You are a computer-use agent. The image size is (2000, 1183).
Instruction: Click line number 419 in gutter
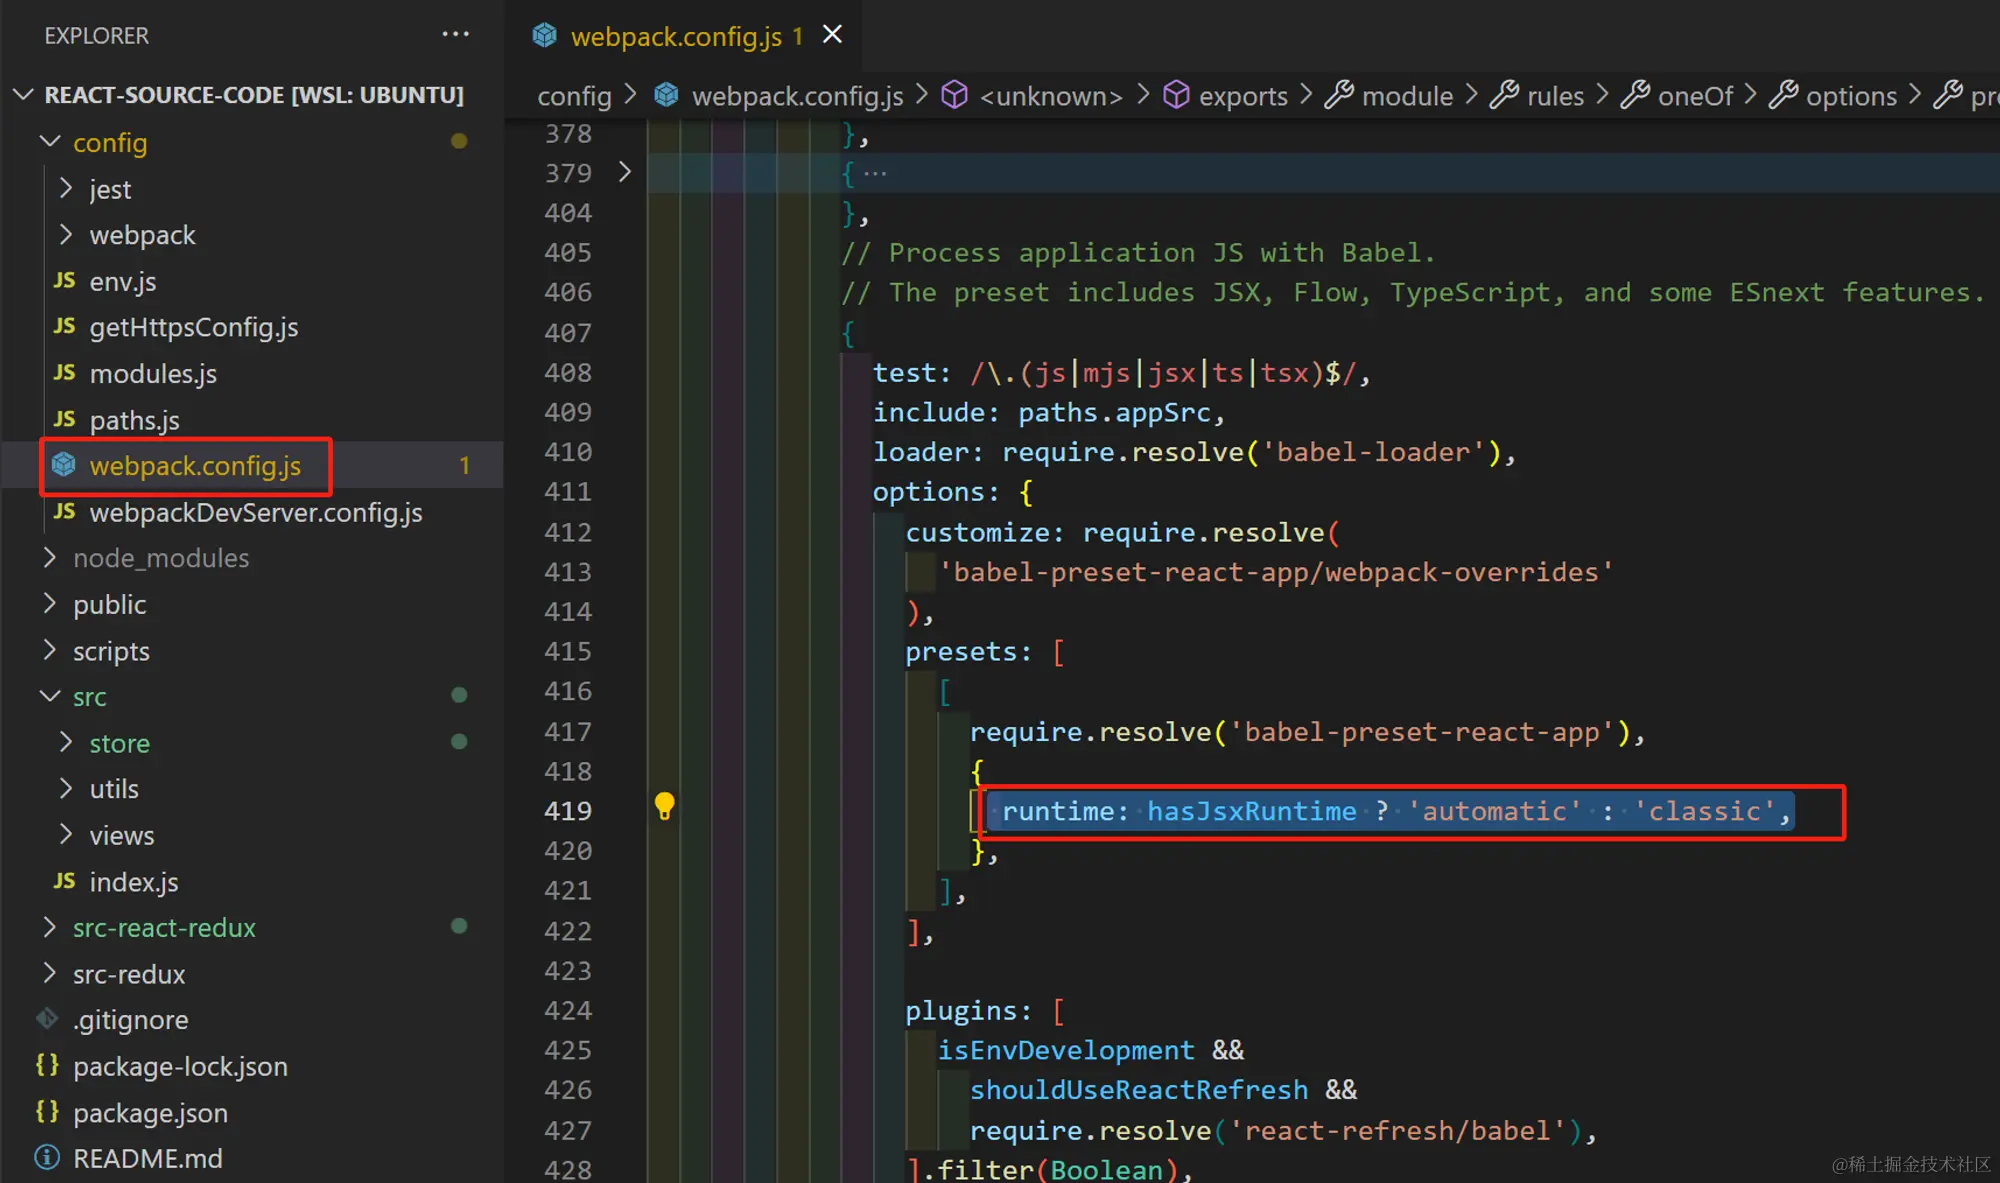pos(568,811)
